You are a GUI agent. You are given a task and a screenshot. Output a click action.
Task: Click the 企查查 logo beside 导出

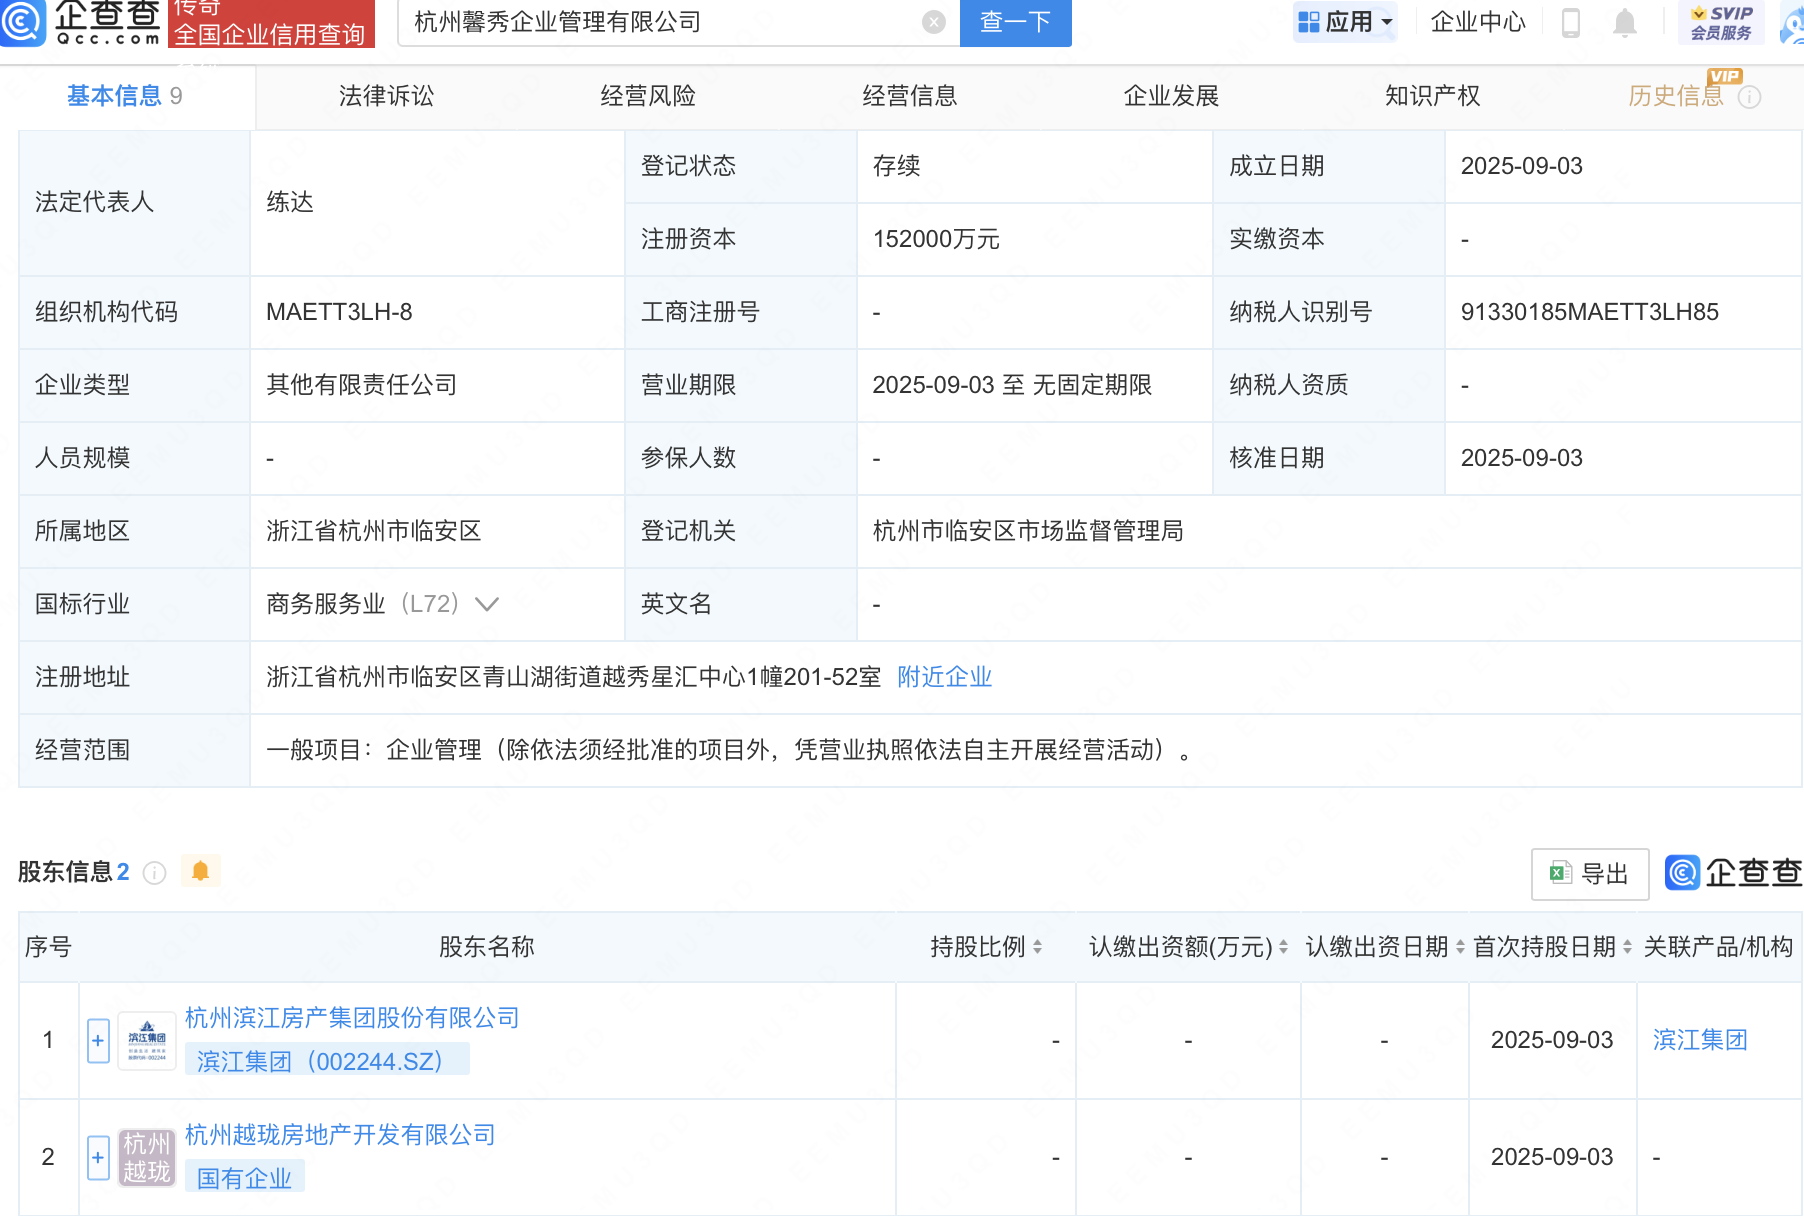coord(1733,873)
